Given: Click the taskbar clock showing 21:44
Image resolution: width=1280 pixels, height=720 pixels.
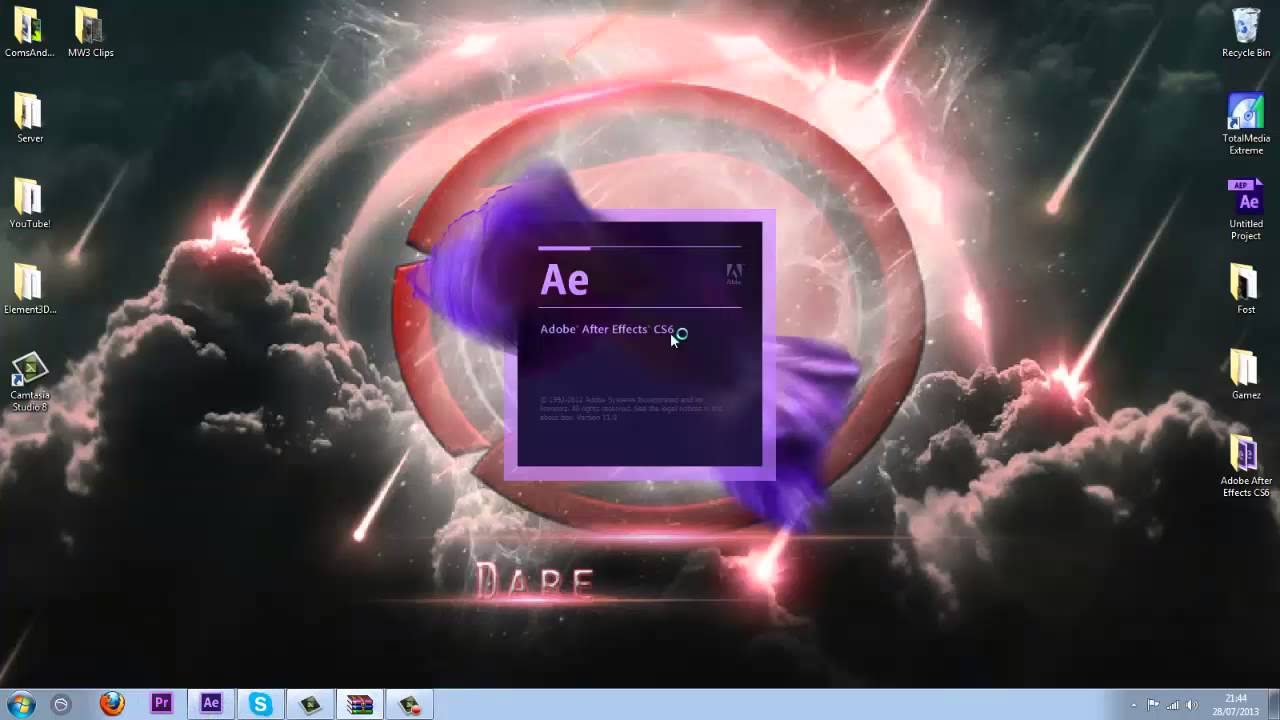Looking at the screenshot, I should pos(1236,704).
